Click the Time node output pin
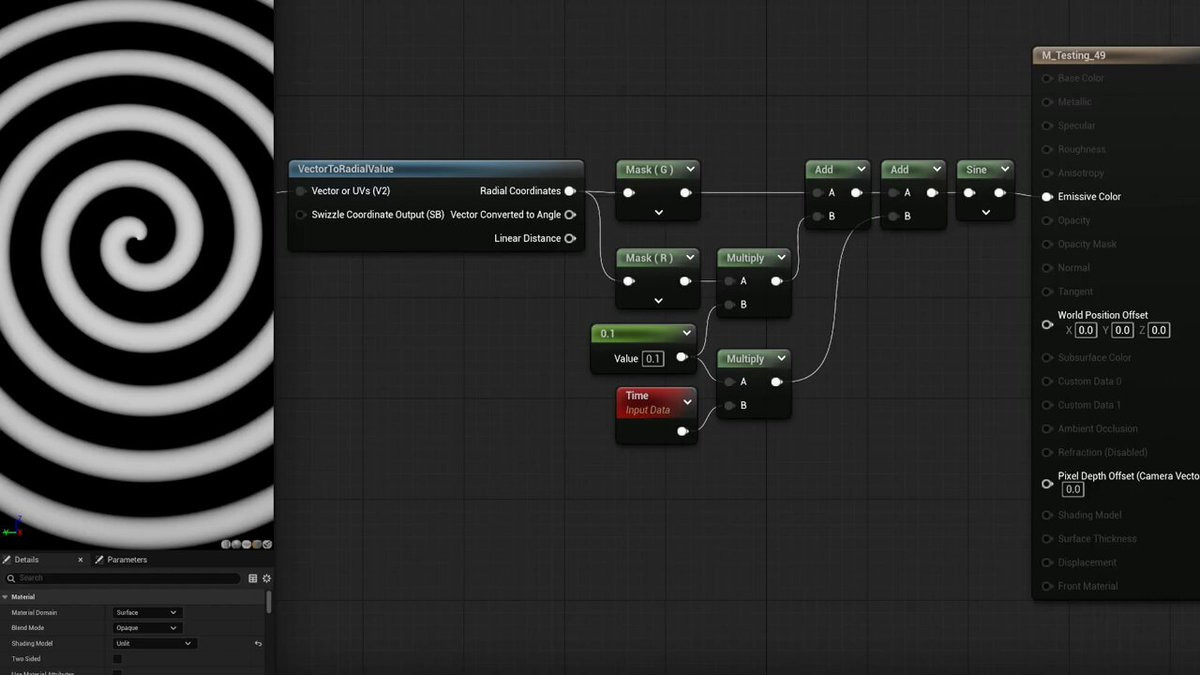The width and height of the screenshot is (1200, 675). 683,431
